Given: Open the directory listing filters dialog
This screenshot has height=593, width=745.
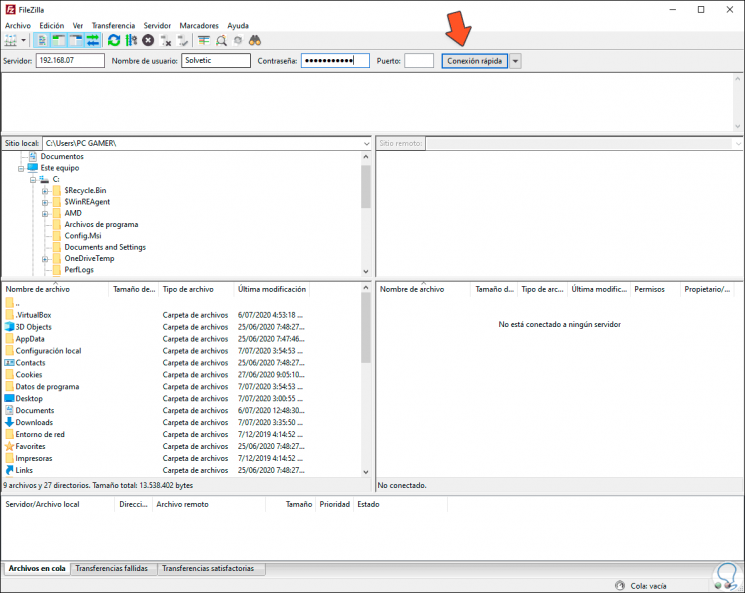Looking at the screenshot, I should [204, 40].
